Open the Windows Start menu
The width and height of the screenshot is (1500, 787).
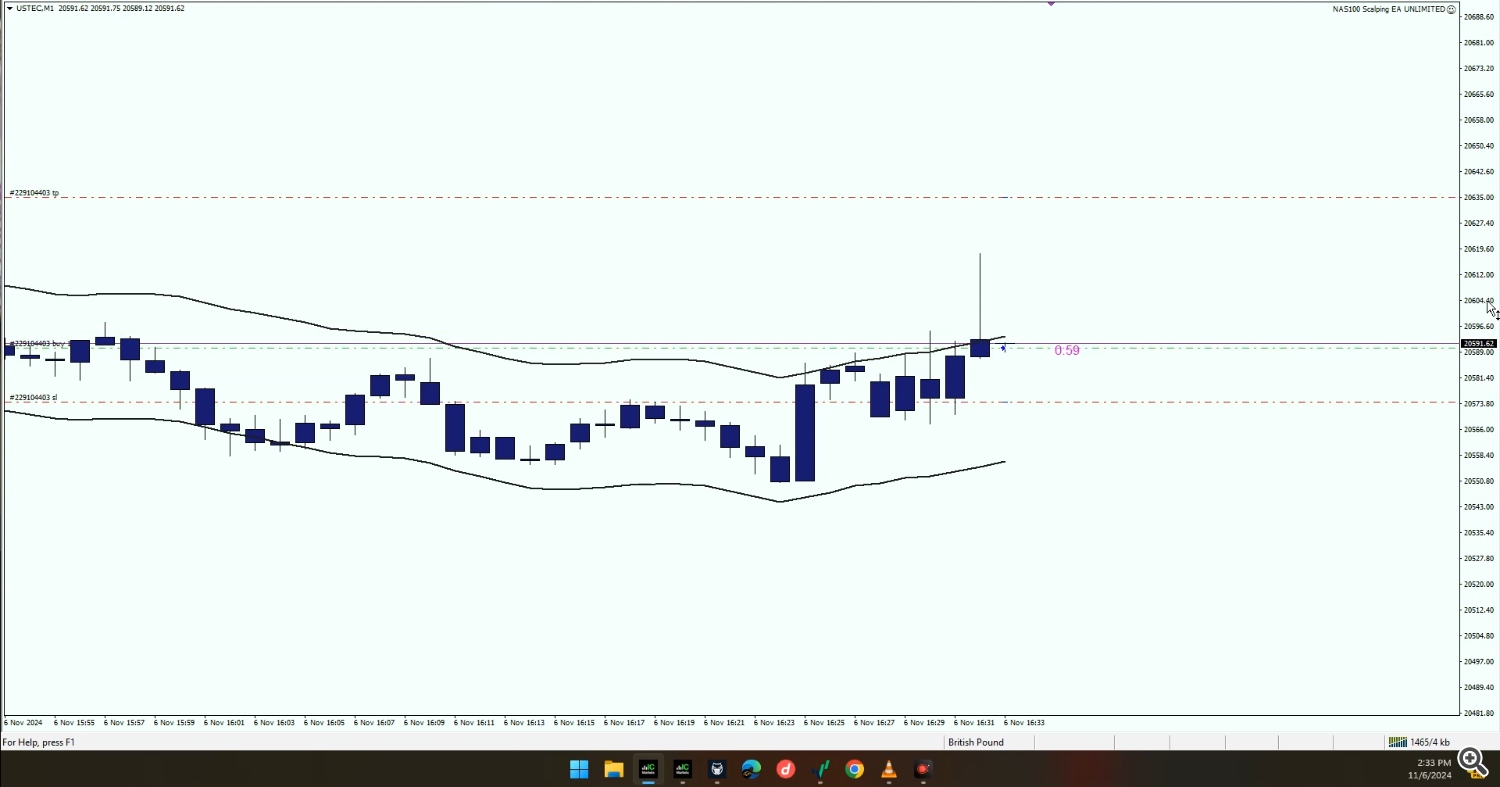[579, 769]
